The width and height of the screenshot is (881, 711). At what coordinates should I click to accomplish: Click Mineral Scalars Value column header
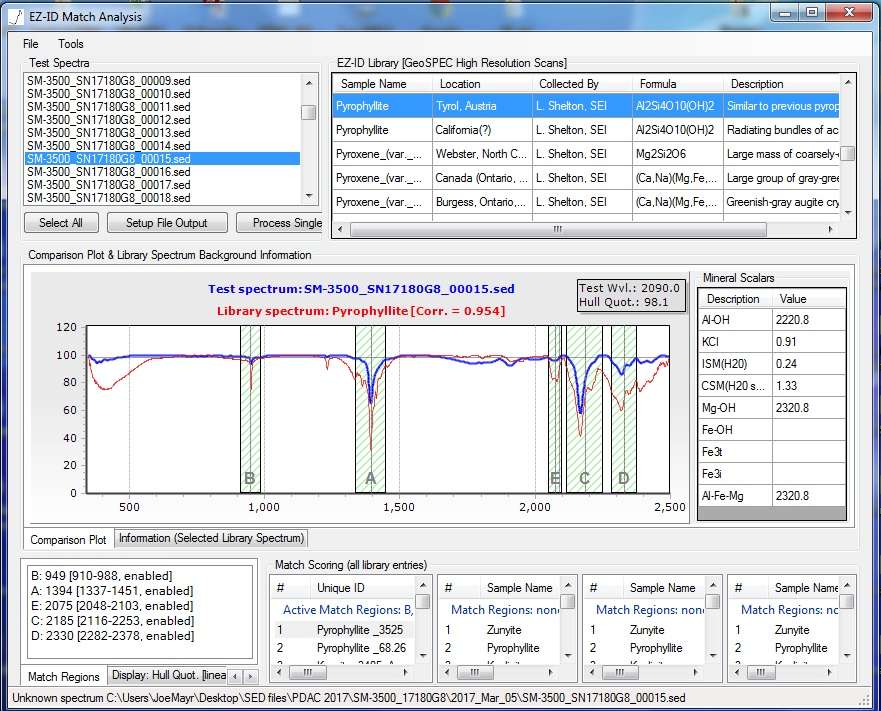click(809, 299)
